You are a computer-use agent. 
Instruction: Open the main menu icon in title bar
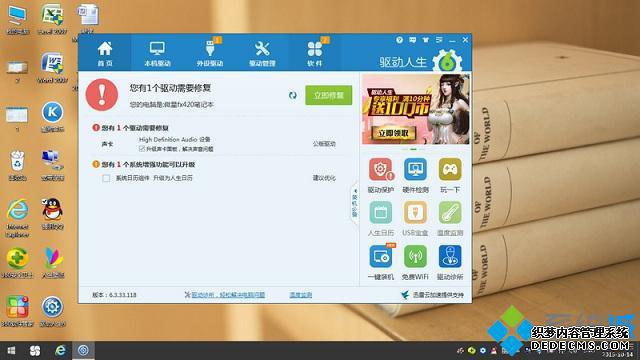pos(439,40)
